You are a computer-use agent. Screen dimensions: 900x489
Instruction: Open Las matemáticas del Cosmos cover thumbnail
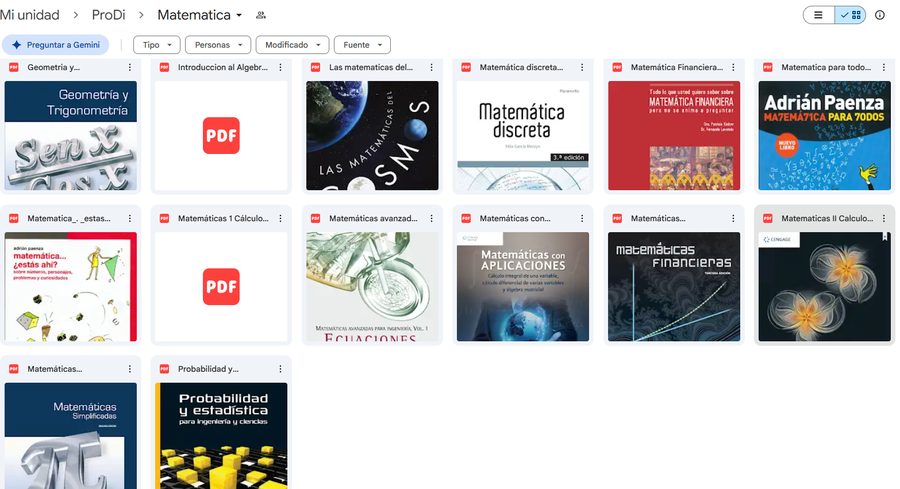(372, 135)
